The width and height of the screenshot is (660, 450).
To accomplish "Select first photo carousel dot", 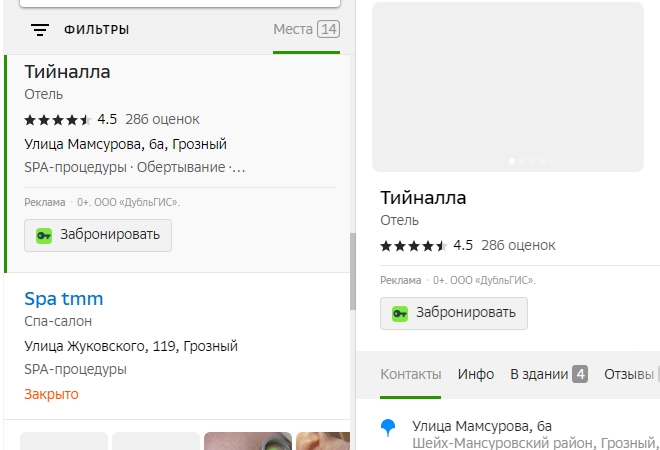I will [x=512, y=160].
